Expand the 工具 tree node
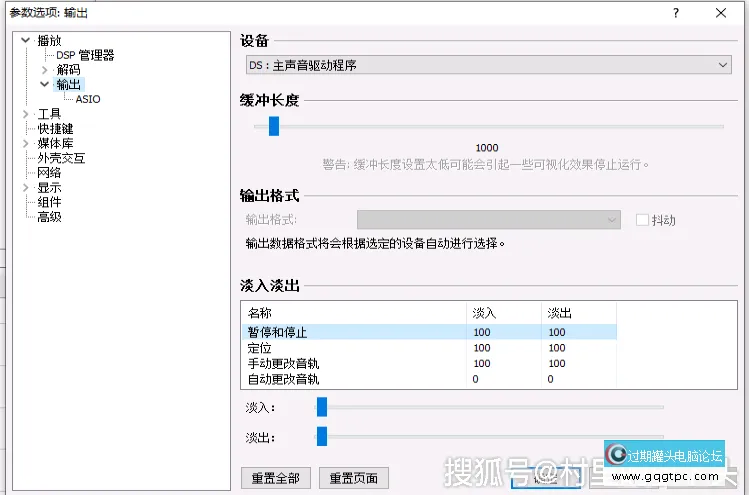The image size is (749, 495). point(26,114)
